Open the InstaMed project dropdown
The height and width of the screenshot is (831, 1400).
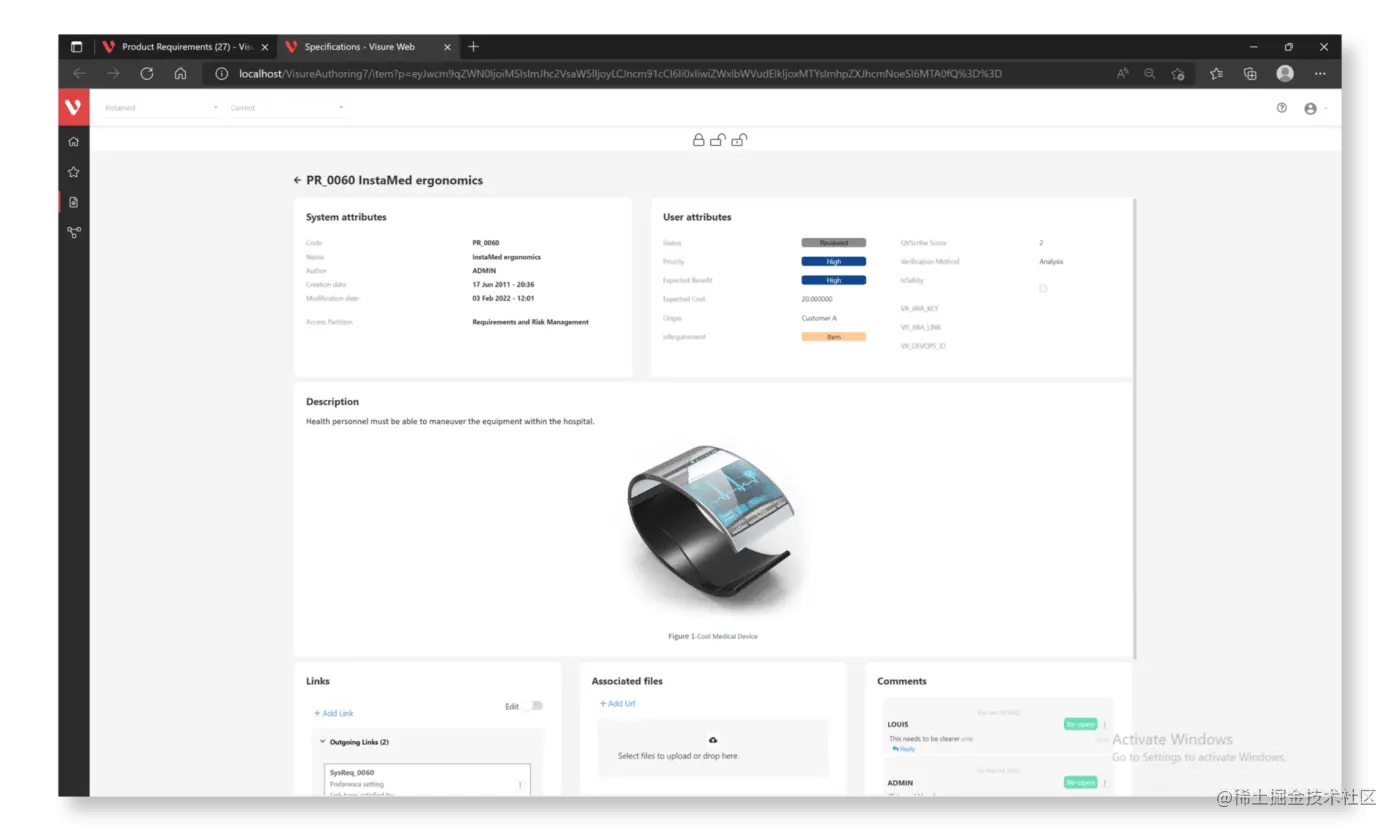[x=161, y=108]
